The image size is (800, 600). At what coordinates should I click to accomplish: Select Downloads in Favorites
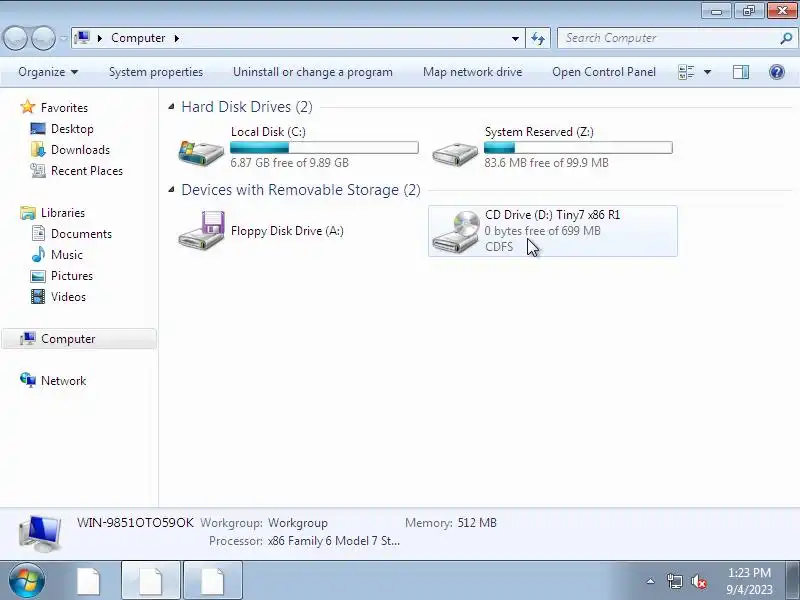80,149
